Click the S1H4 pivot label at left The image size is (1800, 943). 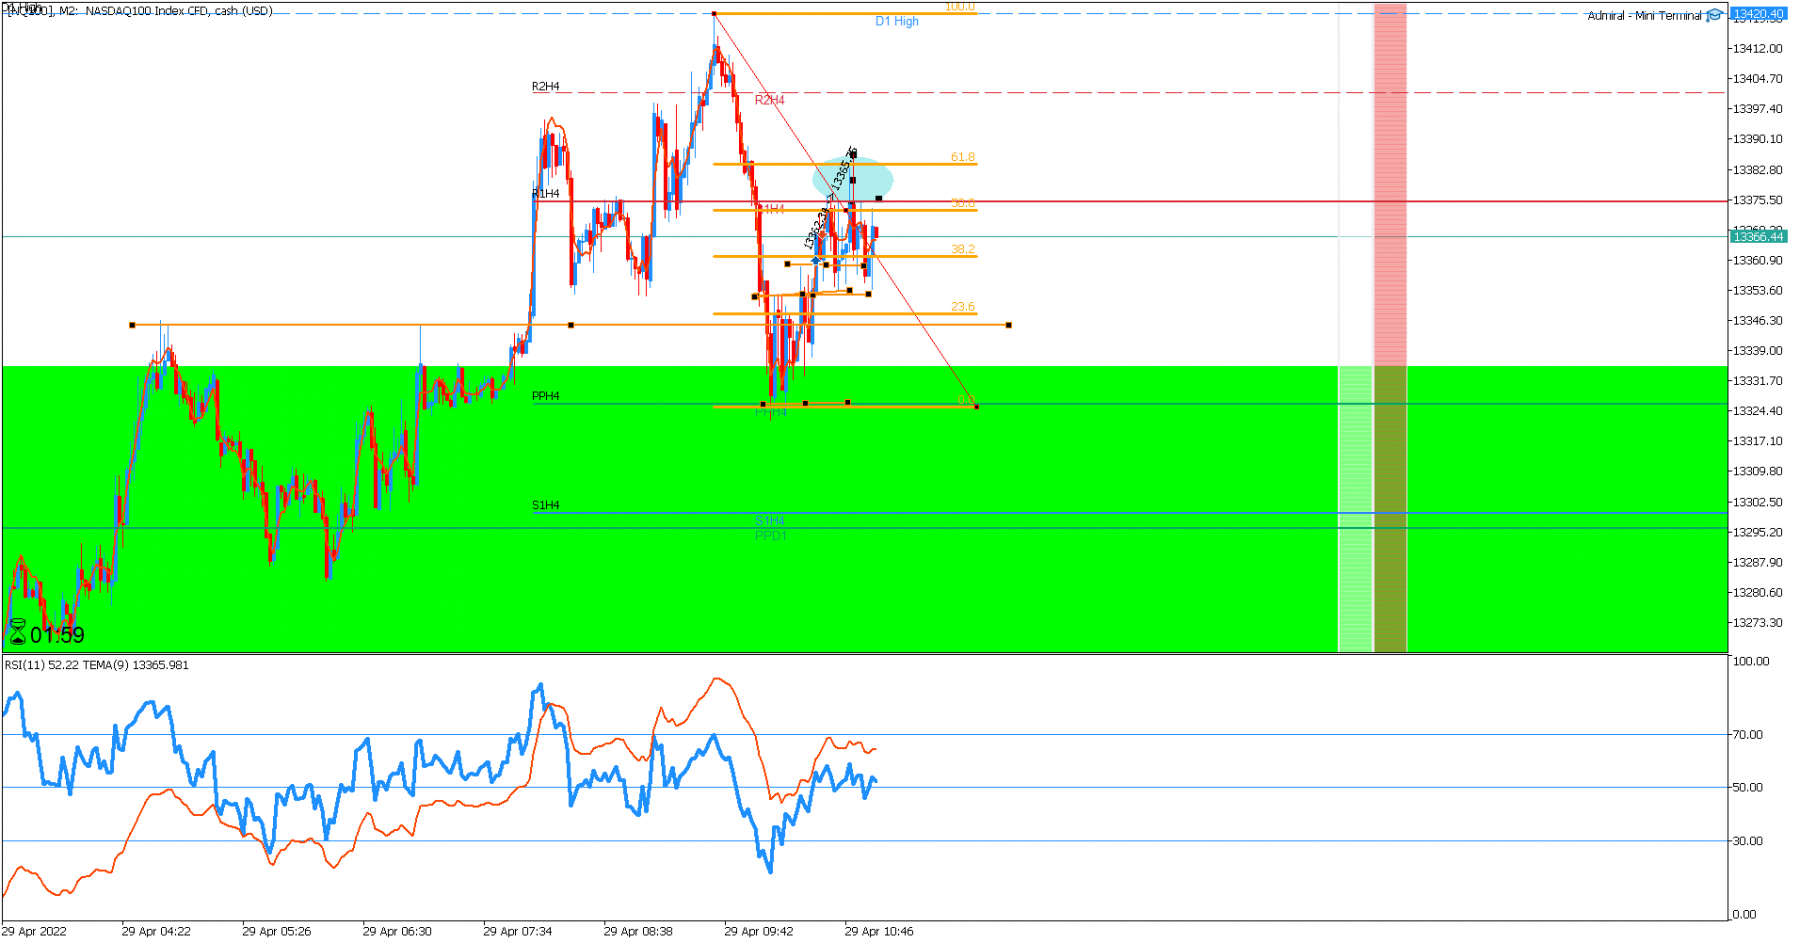tap(546, 505)
